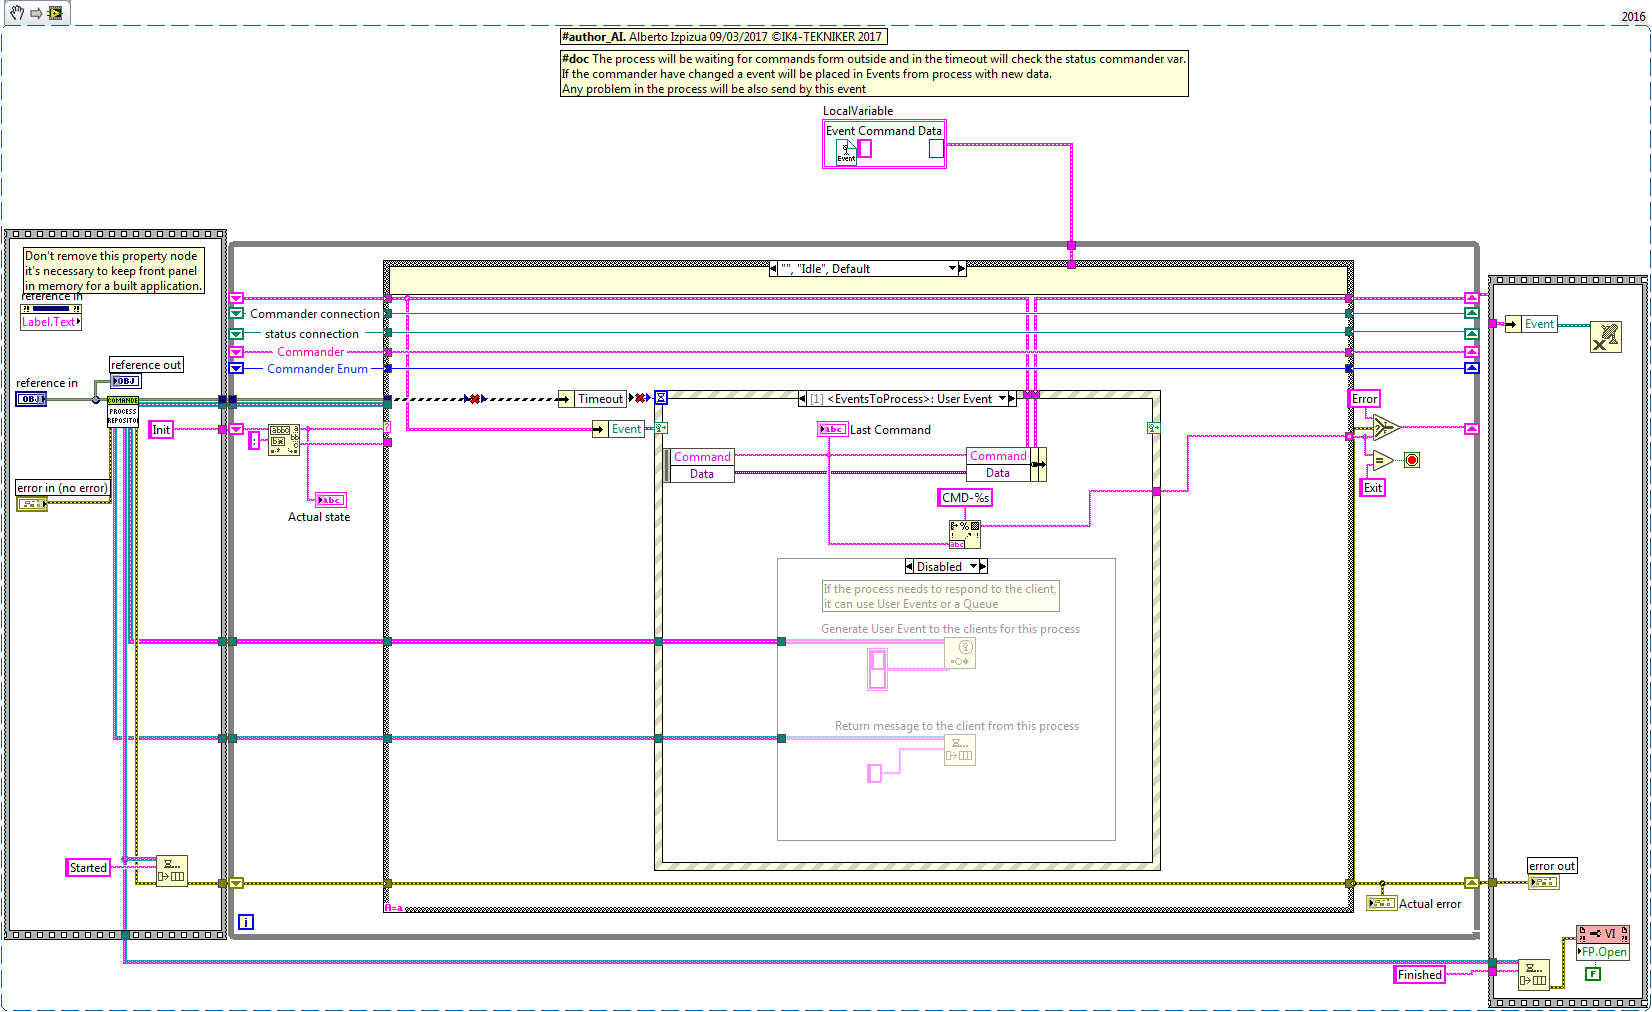Image resolution: width=1652 pixels, height=1012 pixels.
Task: Click the Event icon inside Event Command Data
Action: point(846,151)
